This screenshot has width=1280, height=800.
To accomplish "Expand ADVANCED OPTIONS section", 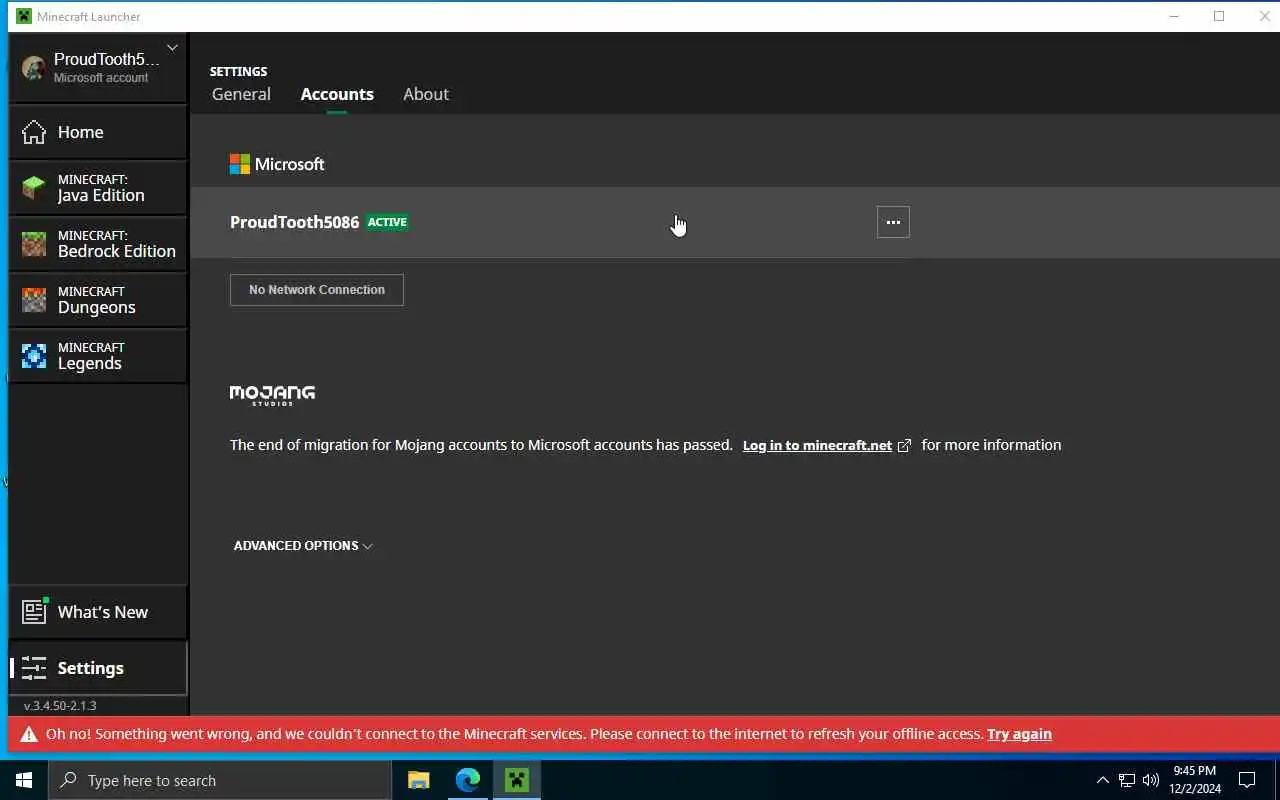I will (303, 546).
